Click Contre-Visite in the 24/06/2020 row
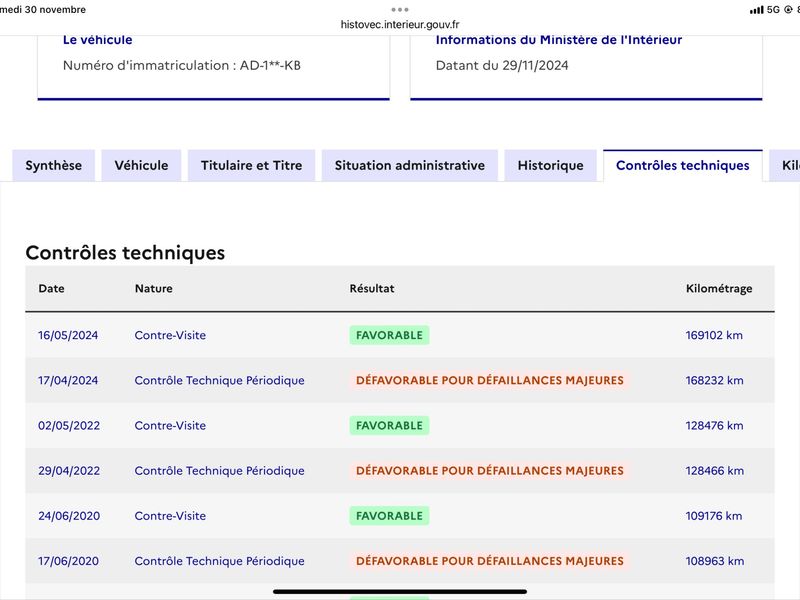This screenshot has width=800, height=600. (x=170, y=516)
